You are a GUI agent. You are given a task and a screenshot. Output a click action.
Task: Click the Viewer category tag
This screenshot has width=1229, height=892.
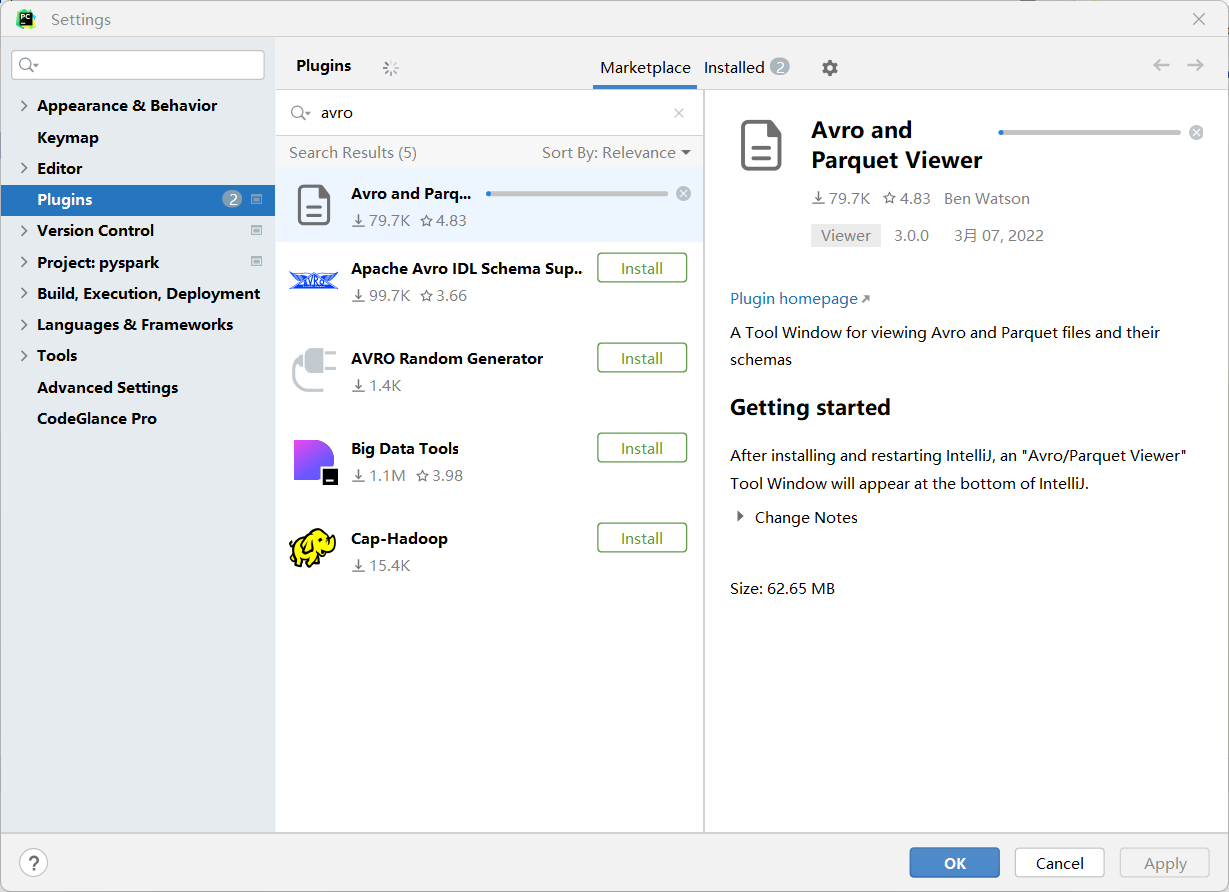tap(846, 236)
